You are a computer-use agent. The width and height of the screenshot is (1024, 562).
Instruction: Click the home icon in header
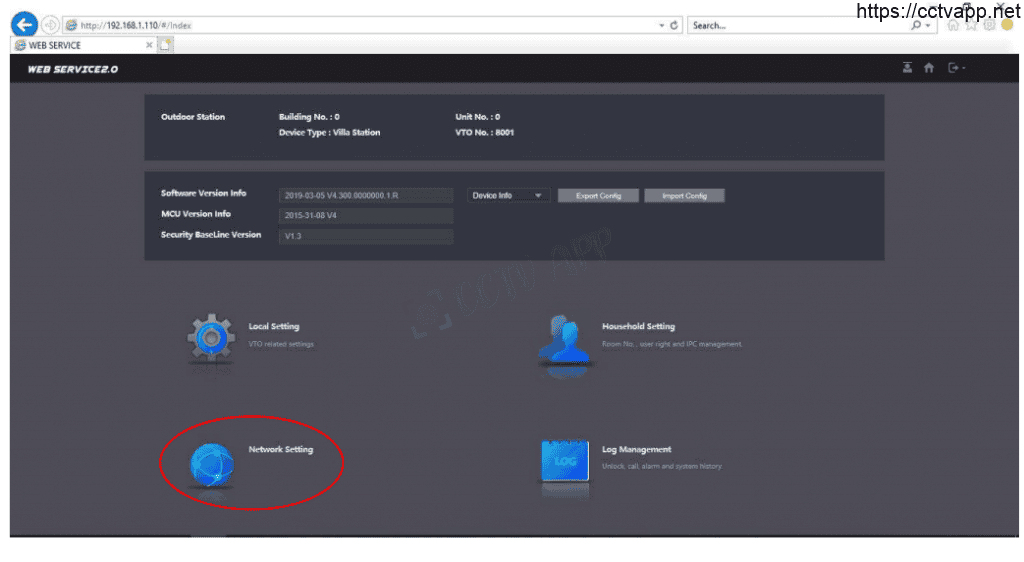tap(929, 68)
